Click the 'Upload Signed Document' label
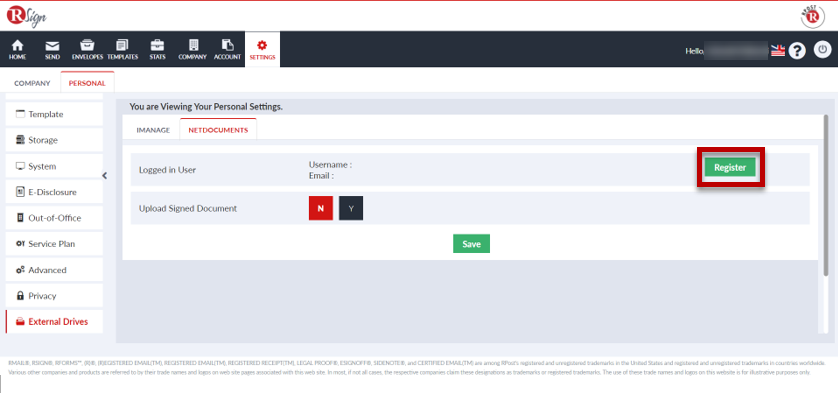Image resolution: width=838 pixels, height=393 pixels. [x=188, y=209]
